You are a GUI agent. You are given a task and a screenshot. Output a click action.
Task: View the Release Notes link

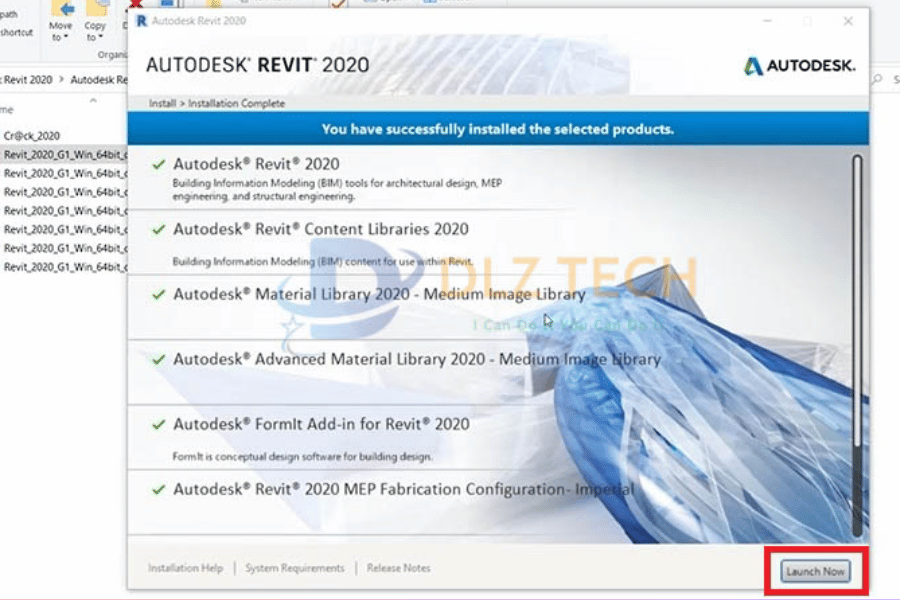coord(398,568)
